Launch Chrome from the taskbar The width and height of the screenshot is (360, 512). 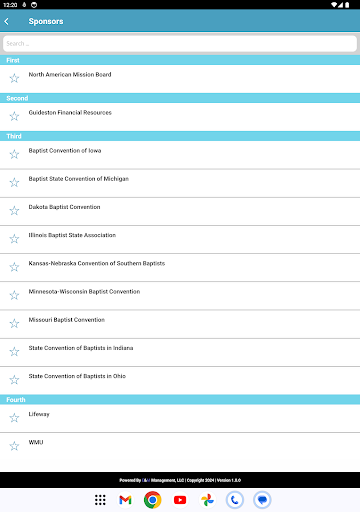point(153,500)
